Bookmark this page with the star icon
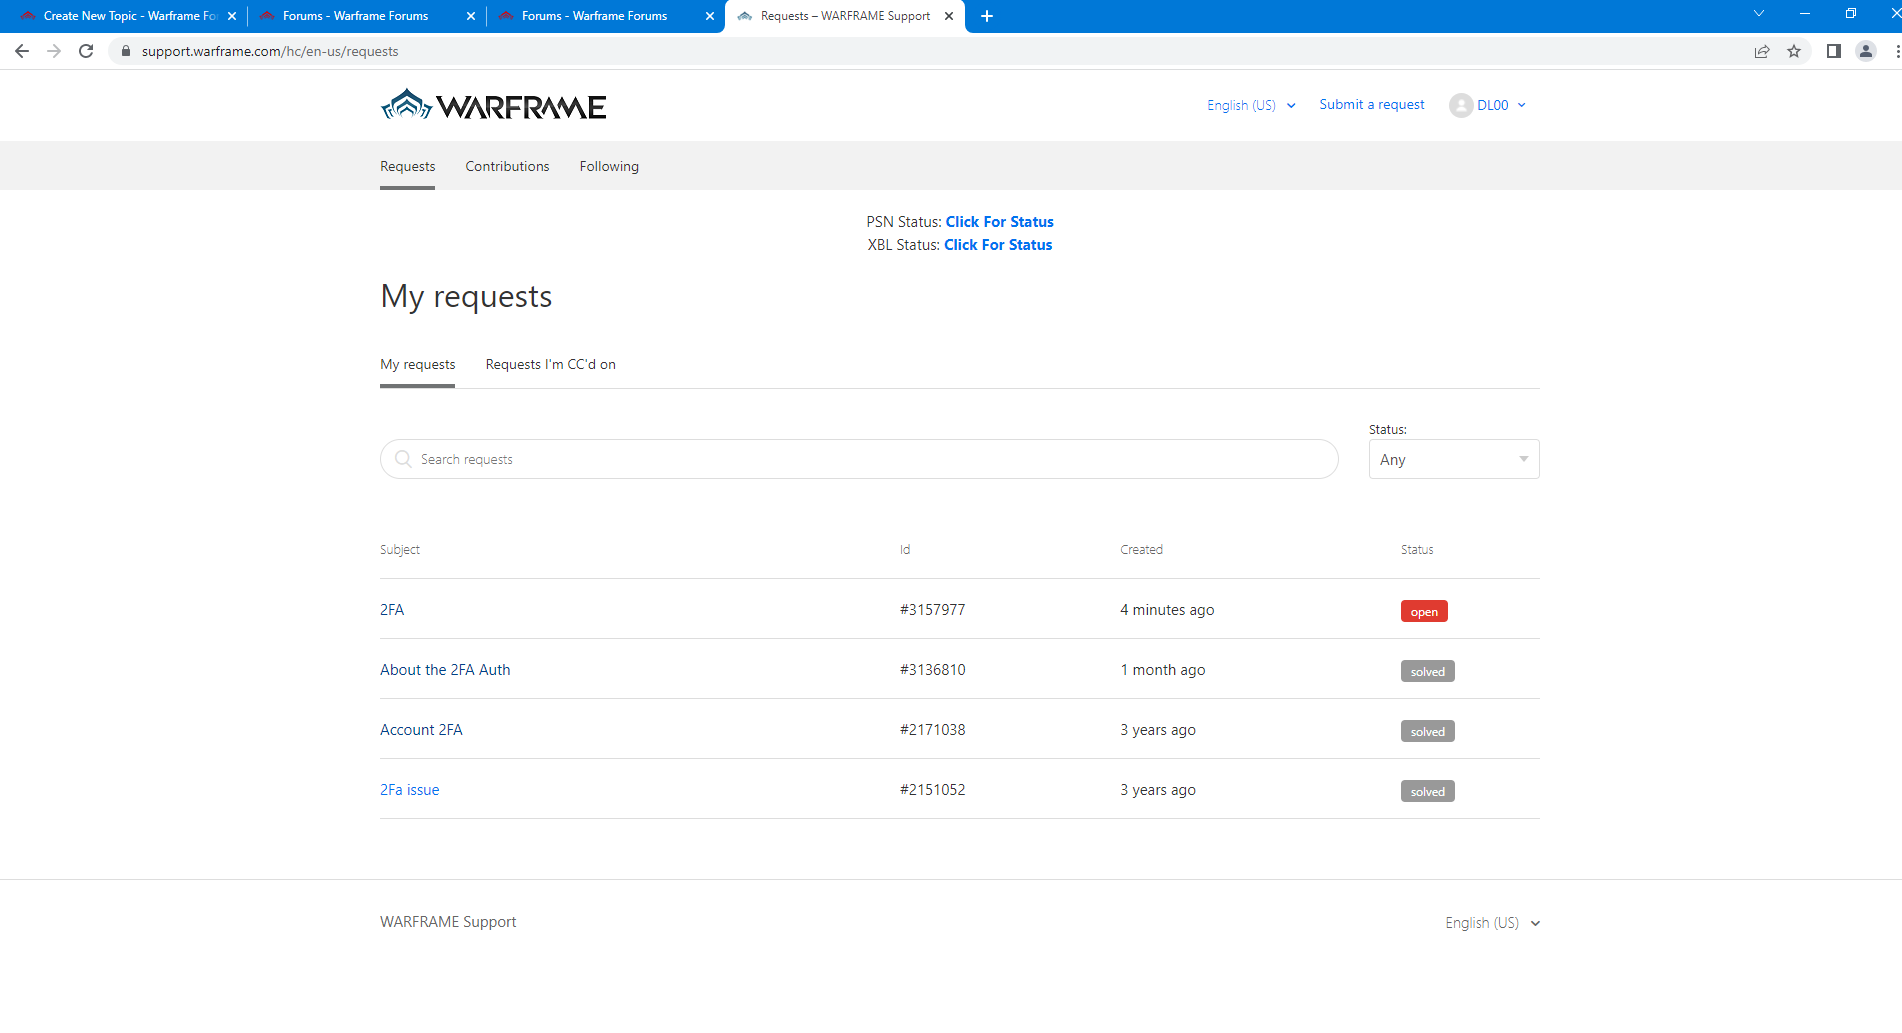1902x1033 pixels. point(1794,51)
